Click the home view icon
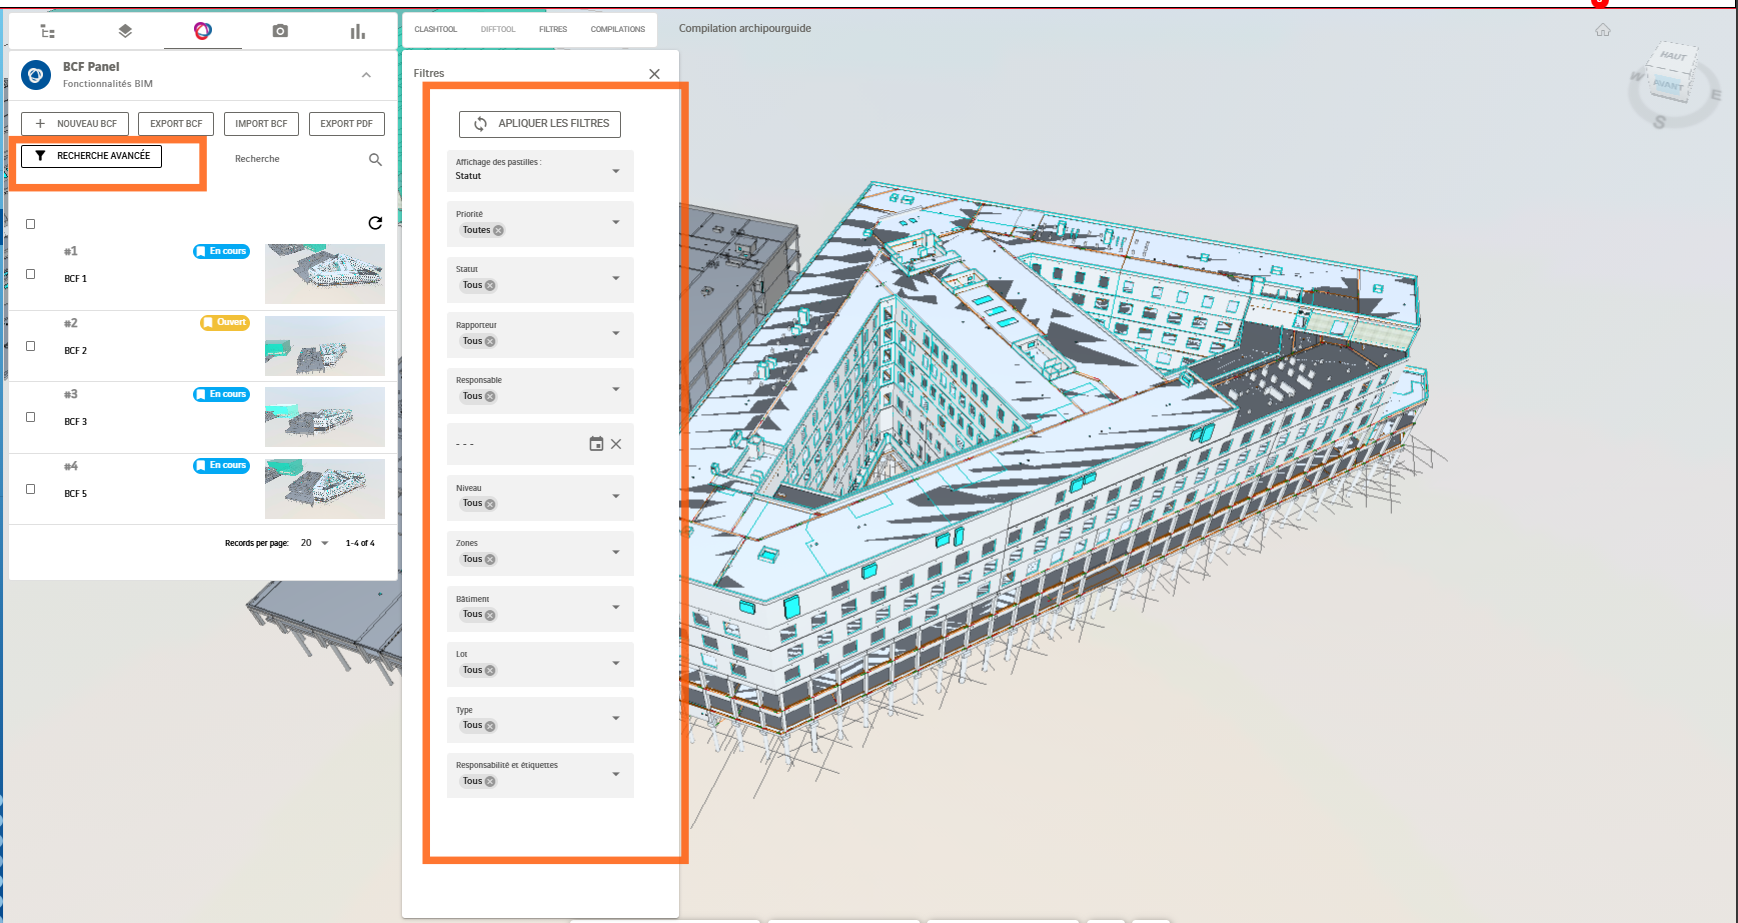This screenshot has height=923, width=1738. (x=1603, y=30)
